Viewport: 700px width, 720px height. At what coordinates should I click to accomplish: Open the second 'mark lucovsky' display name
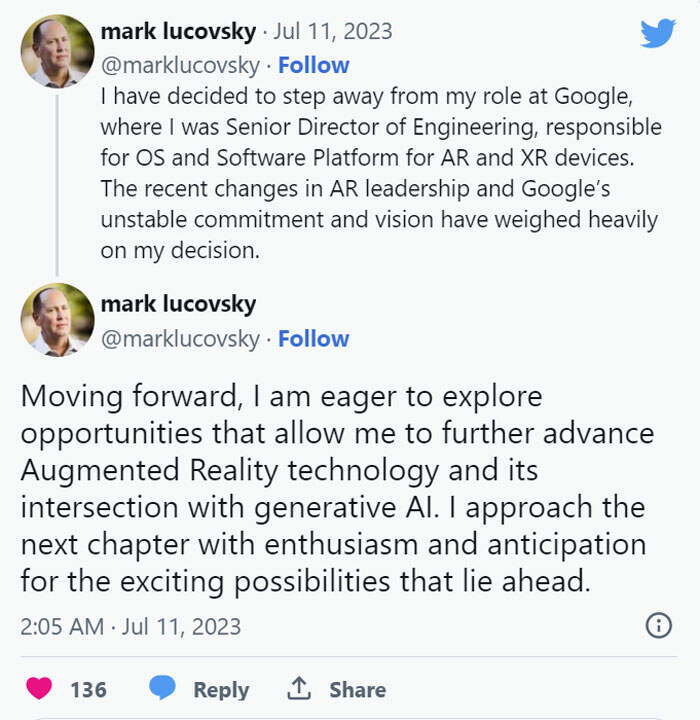tap(178, 304)
